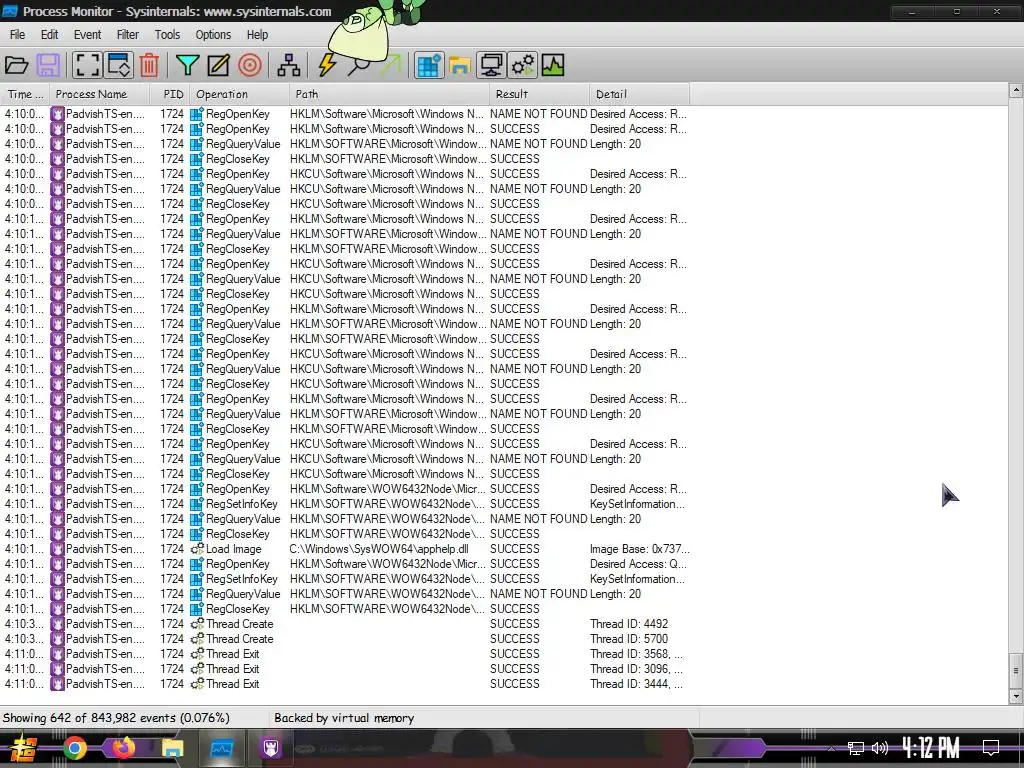This screenshot has height=768, width=1024.
Task: Select Thread Exit row with Thread ID 3096
Action: [x=345, y=669]
